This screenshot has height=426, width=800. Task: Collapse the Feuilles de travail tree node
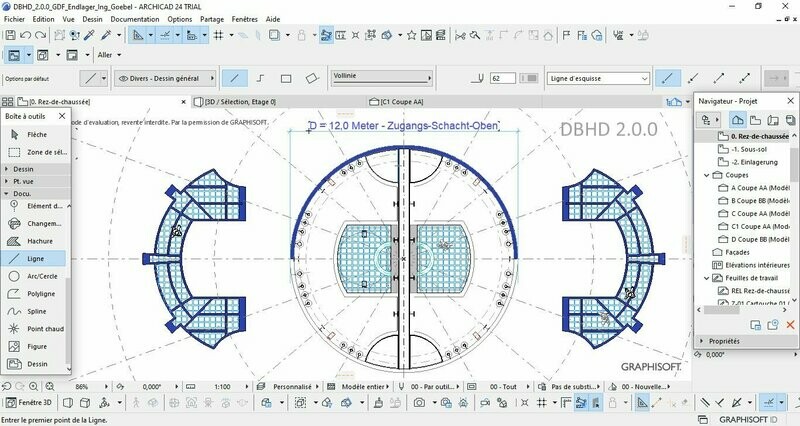(x=707, y=278)
